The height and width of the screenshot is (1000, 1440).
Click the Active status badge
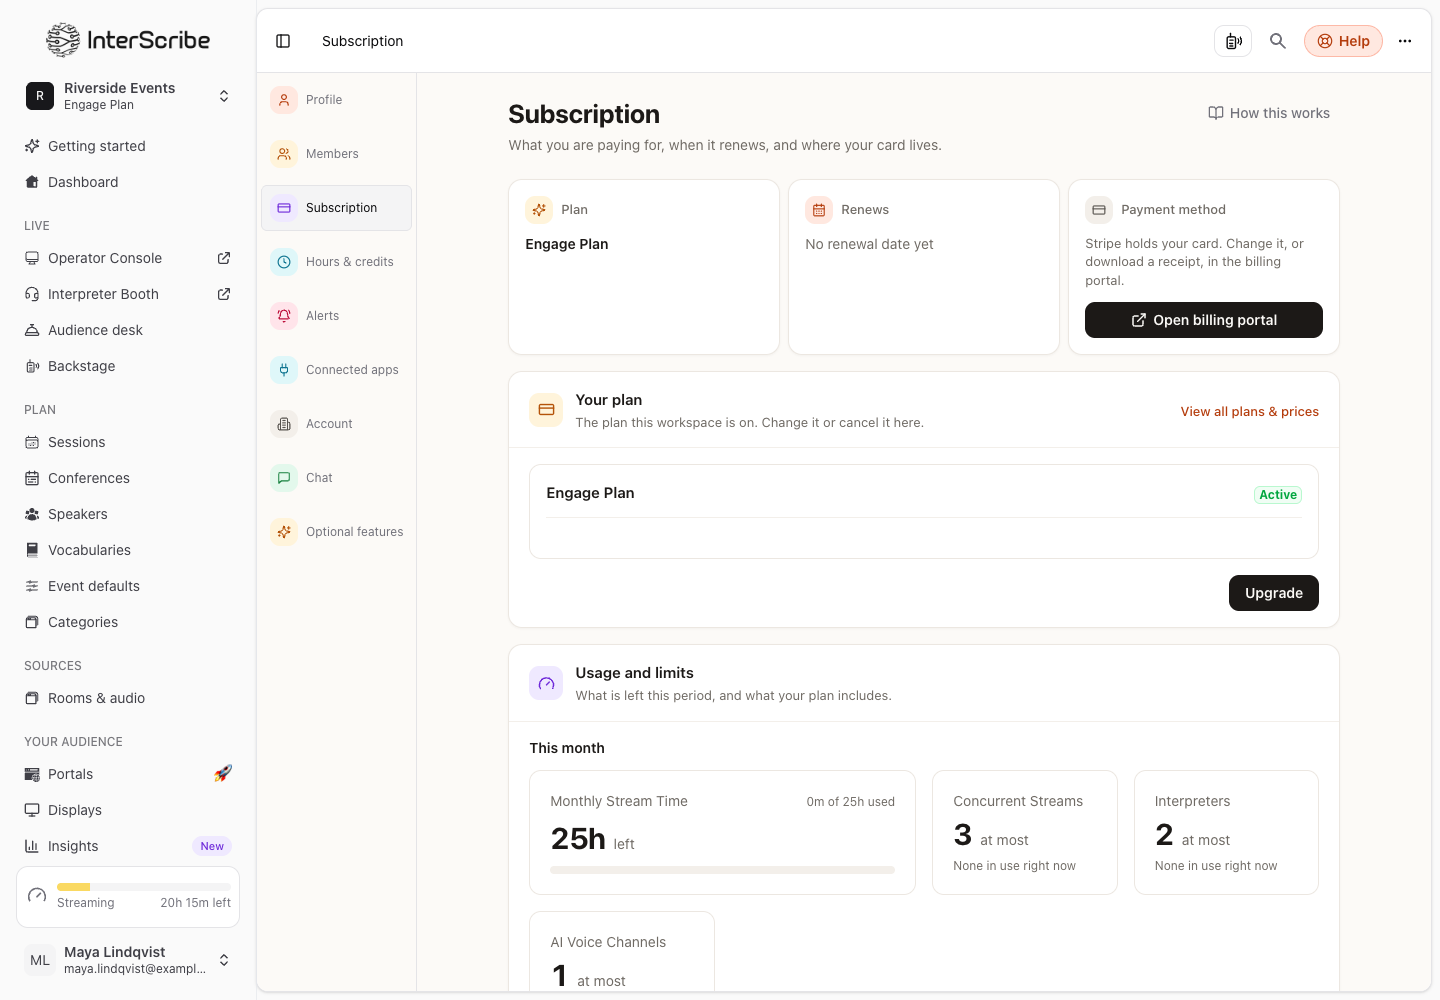tap(1278, 495)
